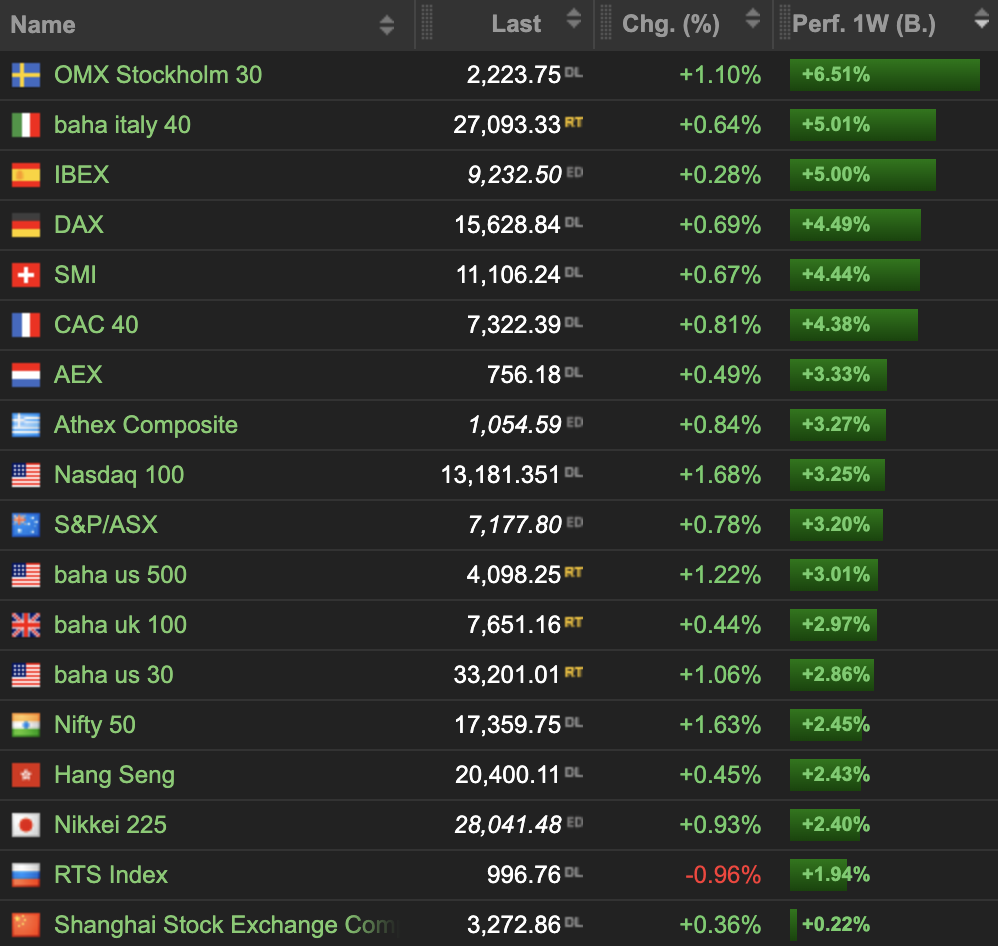998x946 pixels.
Task: Click the Swiss flag icon beside SMI
Action: click(26, 275)
